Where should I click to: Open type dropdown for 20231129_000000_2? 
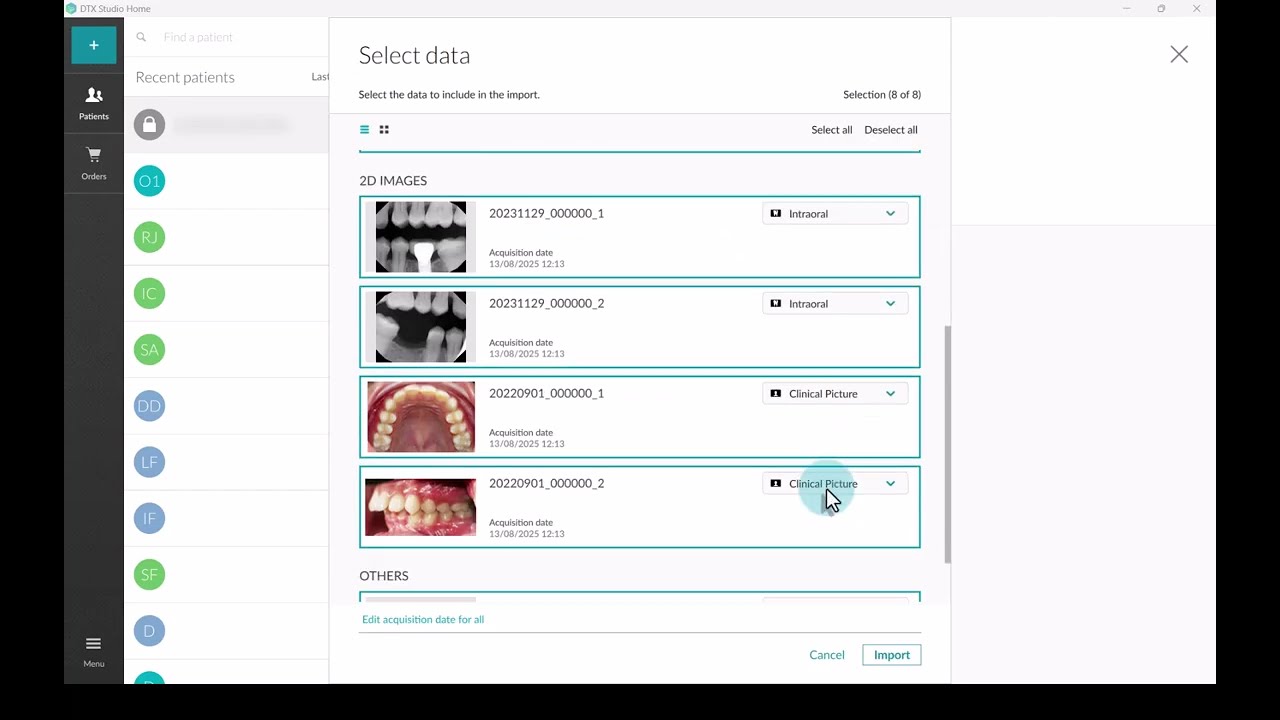835,303
